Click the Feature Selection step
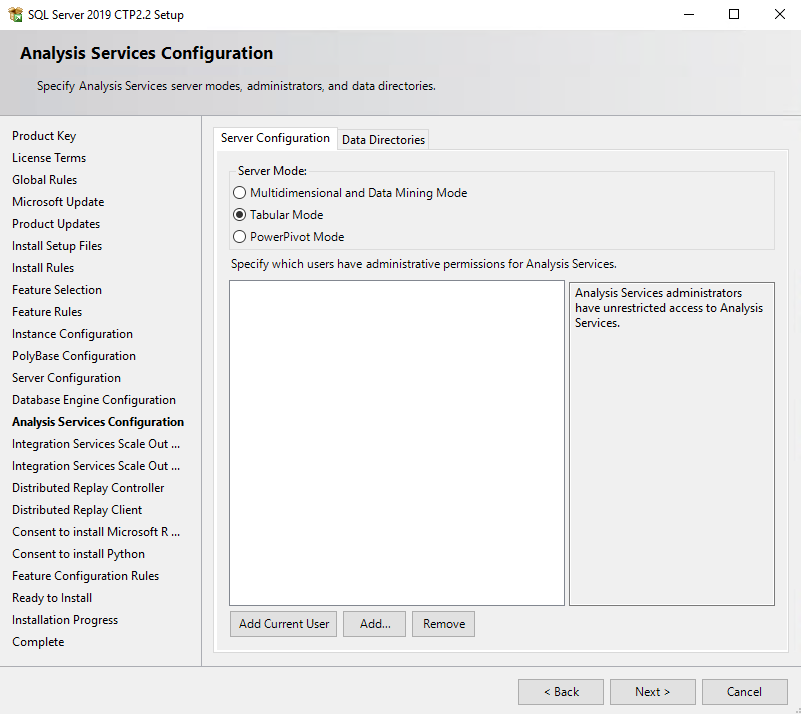801x714 pixels. click(57, 290)
